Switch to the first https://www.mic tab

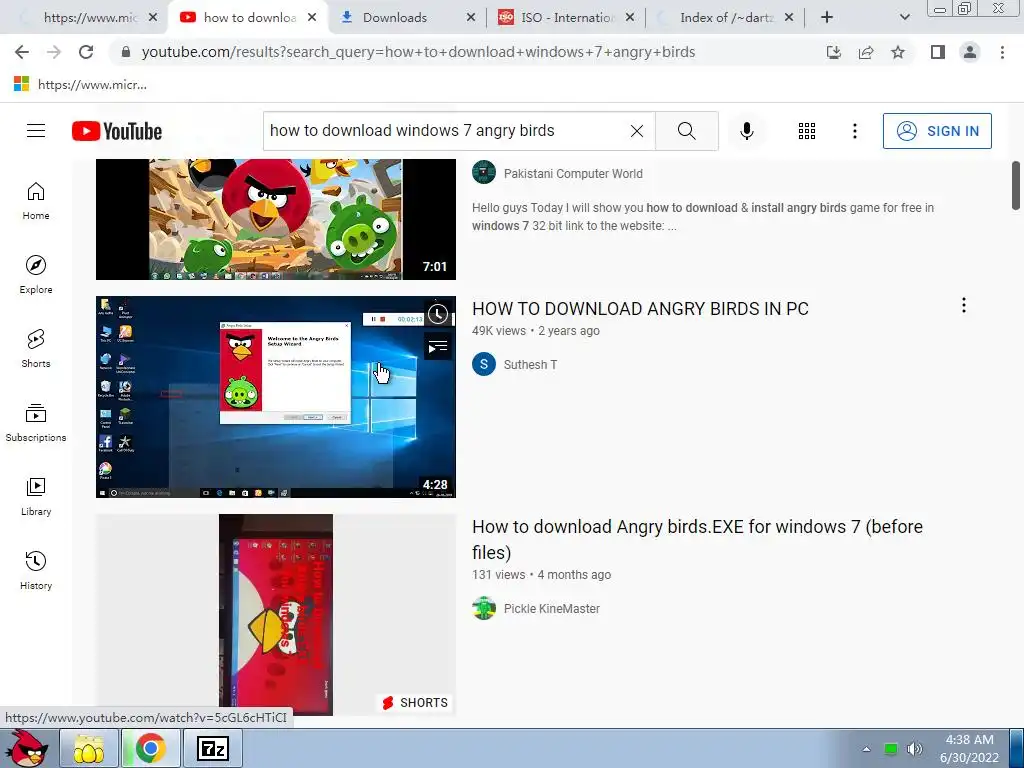(x=90, y=18)
